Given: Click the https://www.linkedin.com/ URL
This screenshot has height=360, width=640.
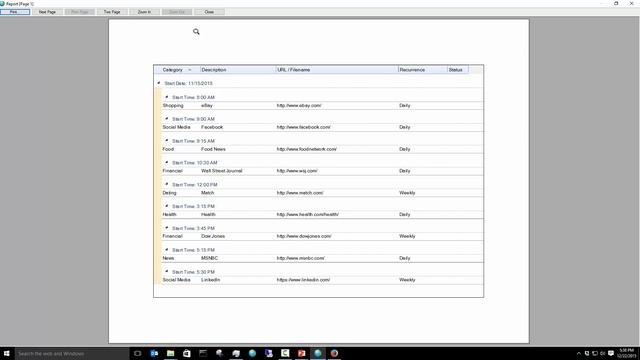Looking at the screenshot, I should tap(303, 280).
